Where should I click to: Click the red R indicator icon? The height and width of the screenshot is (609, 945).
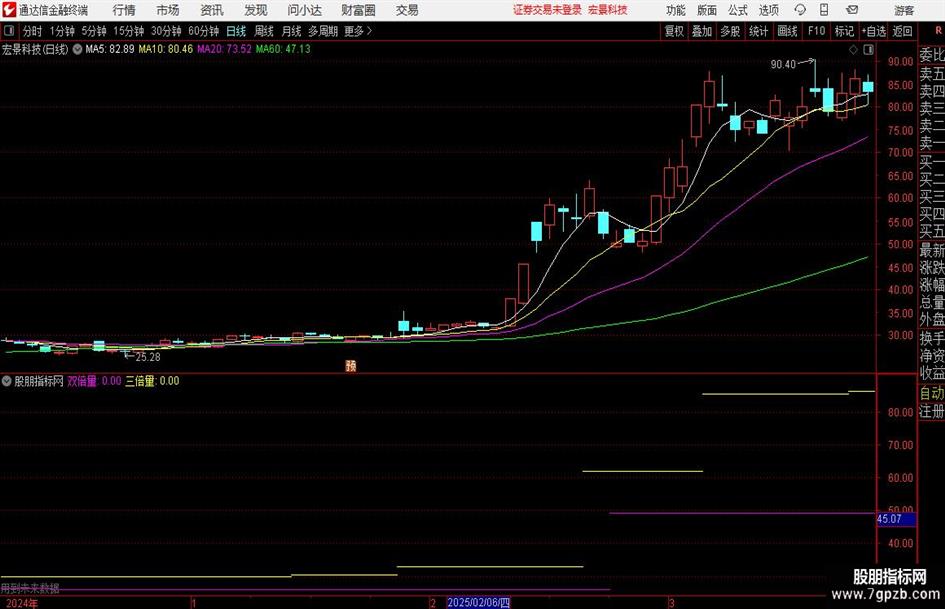click(x=938, y=30)
